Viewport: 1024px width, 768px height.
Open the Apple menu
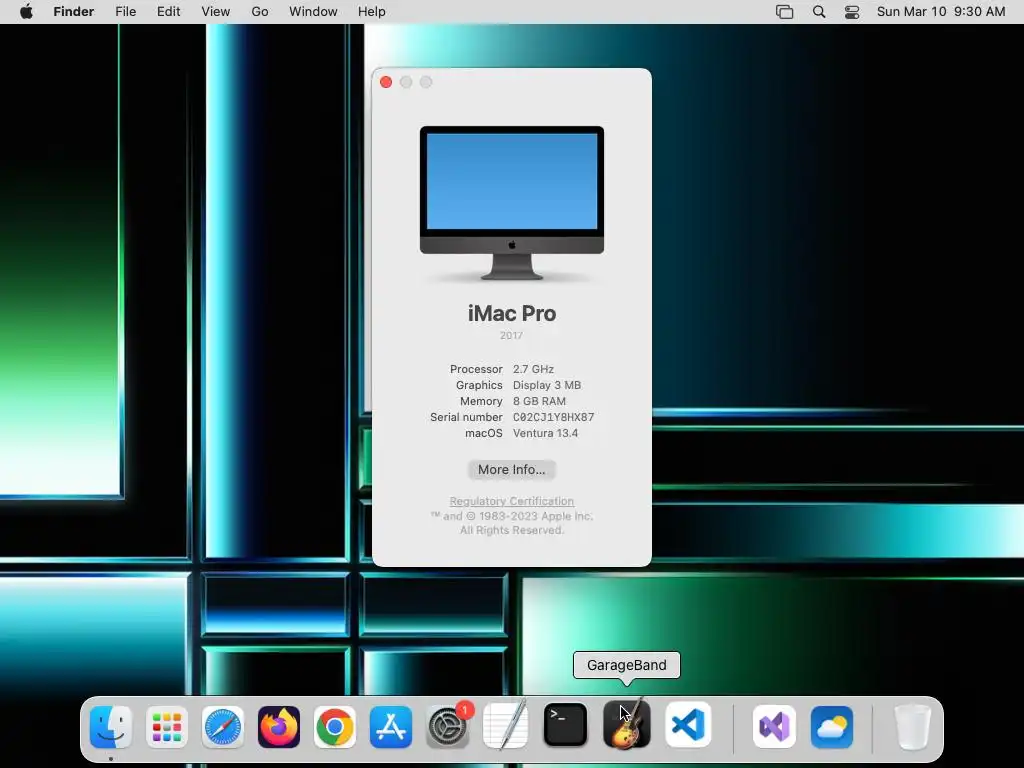(26, 12)
